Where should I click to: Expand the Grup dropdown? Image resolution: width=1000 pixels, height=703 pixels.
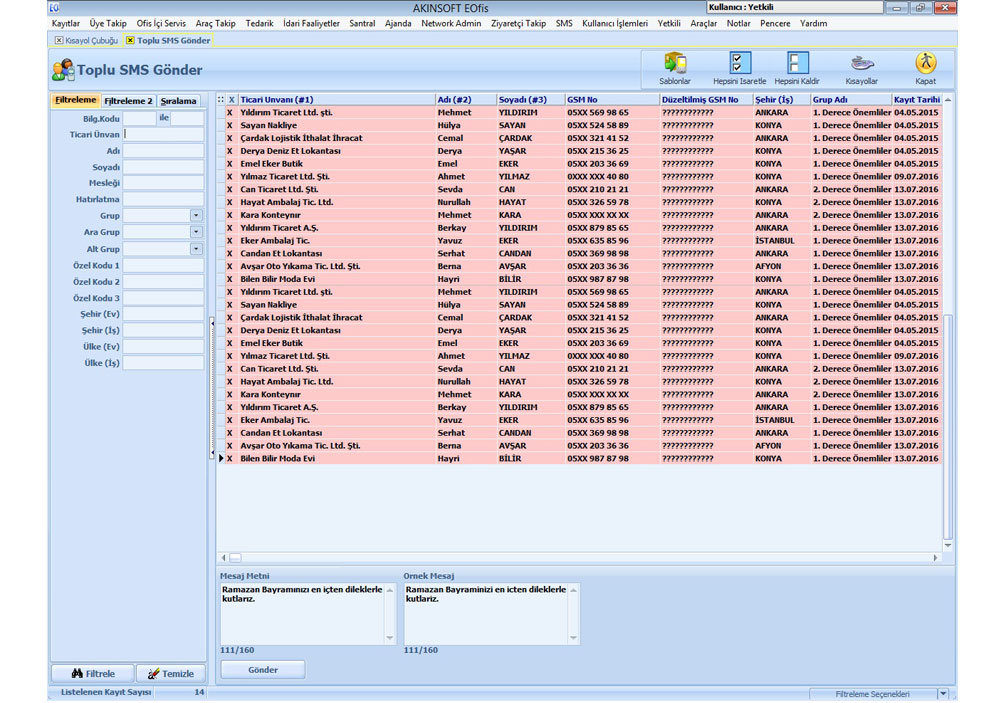coord(196,216)
